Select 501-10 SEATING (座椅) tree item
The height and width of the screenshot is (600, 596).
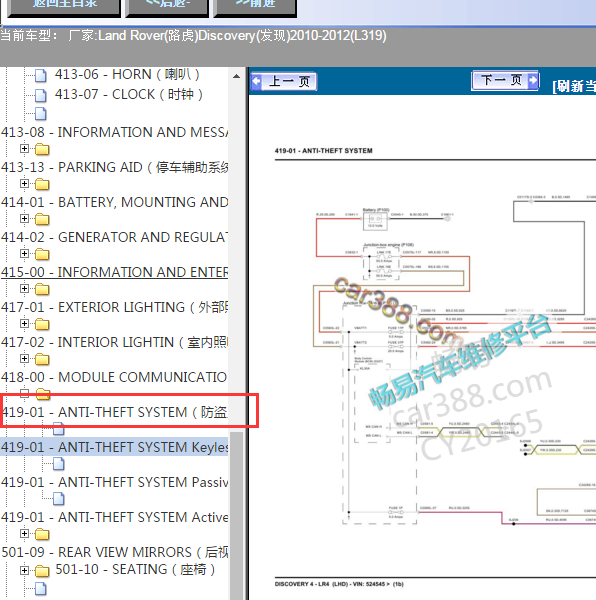(135, 569)
